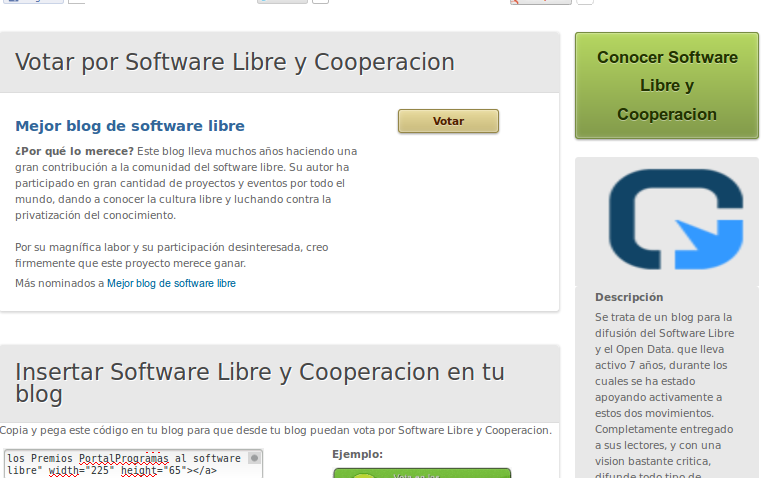Open the Mejor blog de software libre heading
The height and width of the screenshot is (478, 767).
coord(130,126)
